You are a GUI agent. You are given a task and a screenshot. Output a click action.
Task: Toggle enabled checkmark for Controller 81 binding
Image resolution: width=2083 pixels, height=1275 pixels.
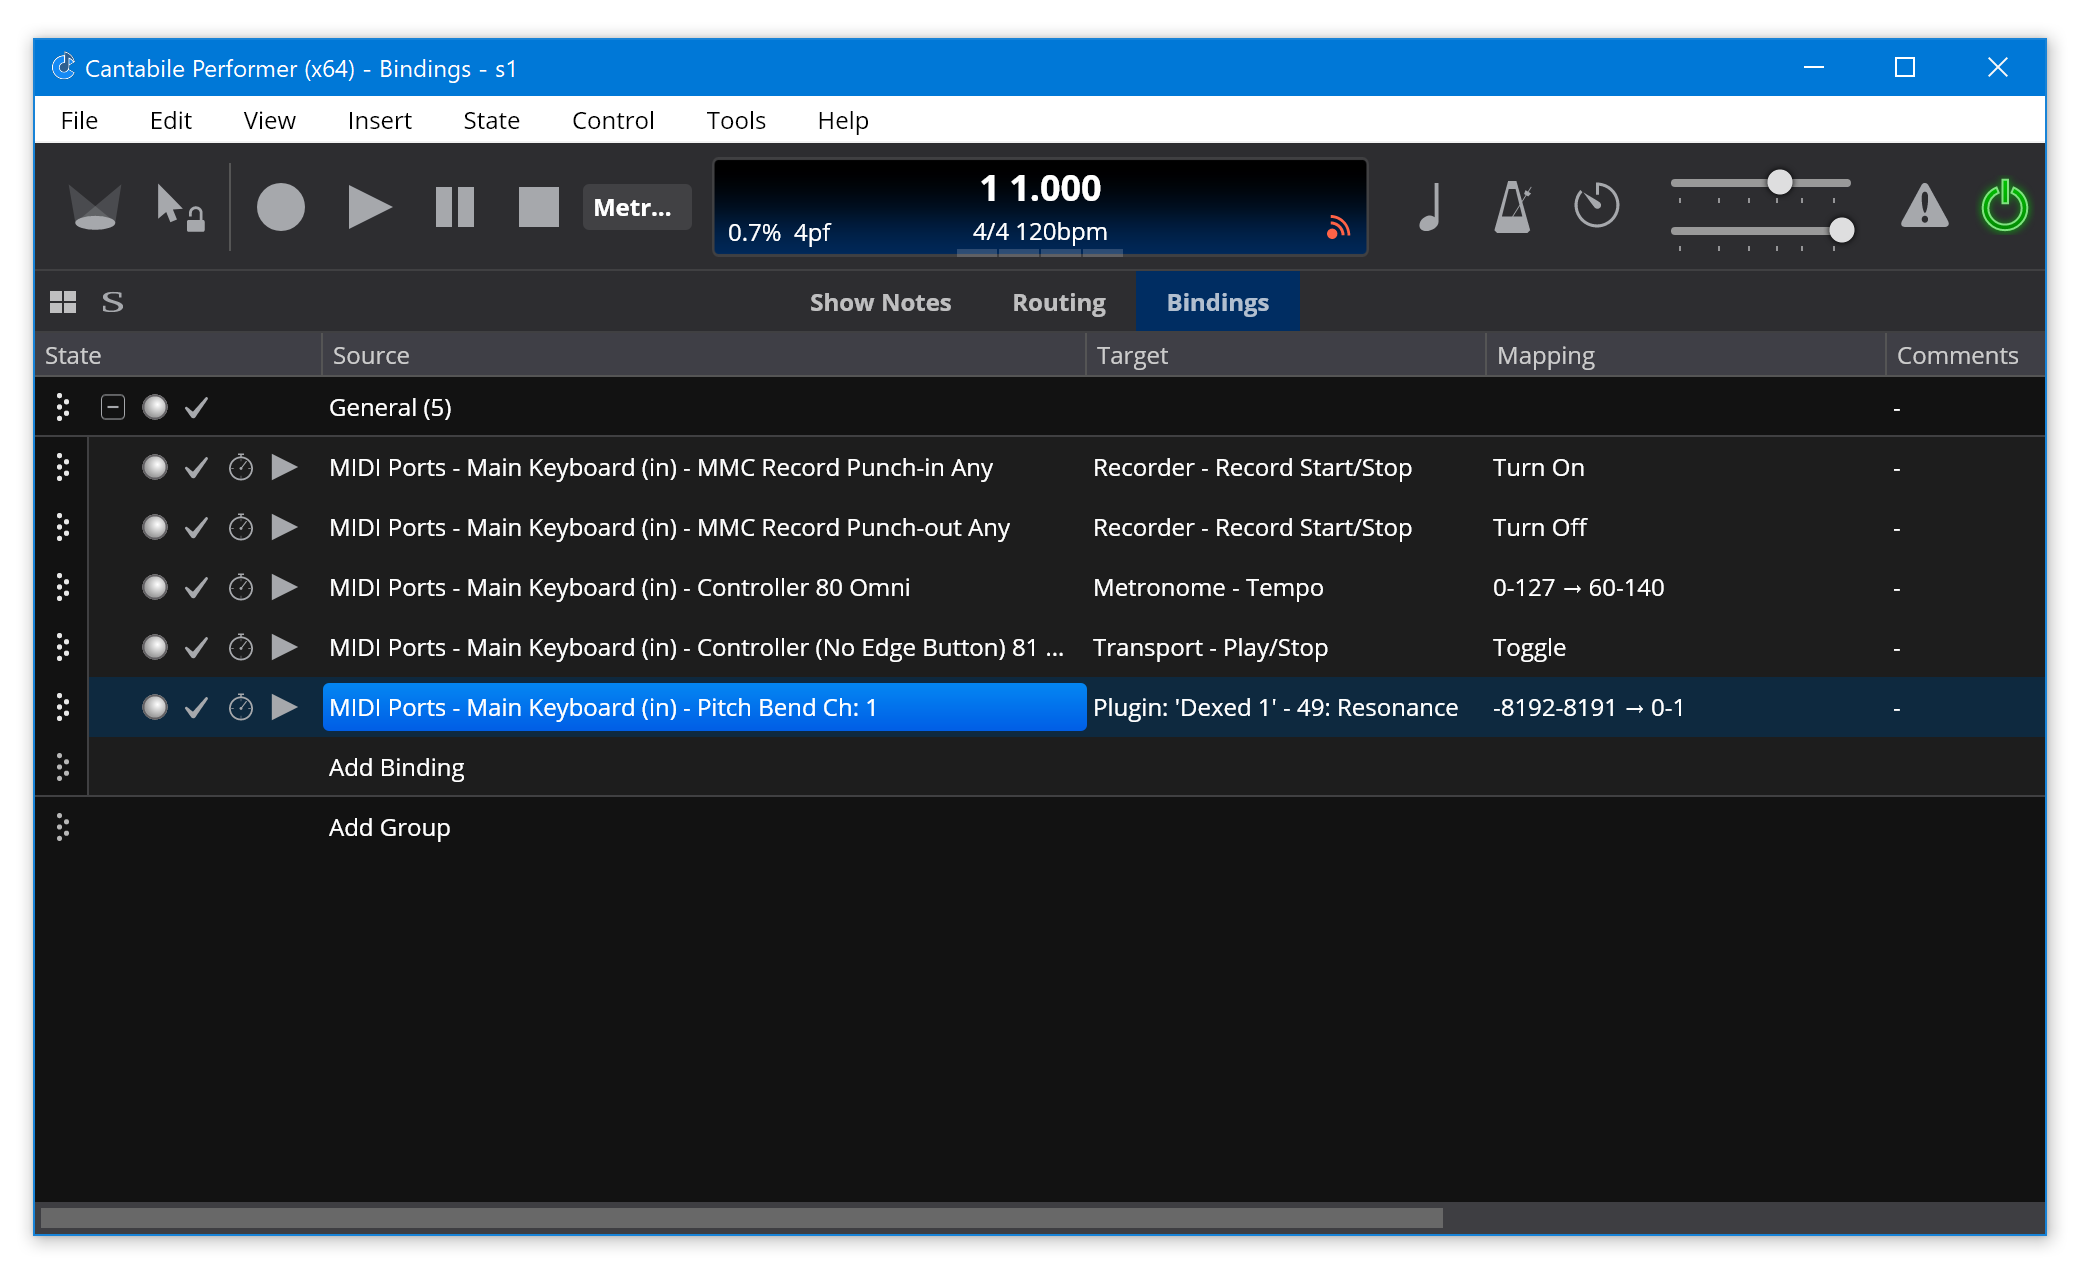click(197, 647)
